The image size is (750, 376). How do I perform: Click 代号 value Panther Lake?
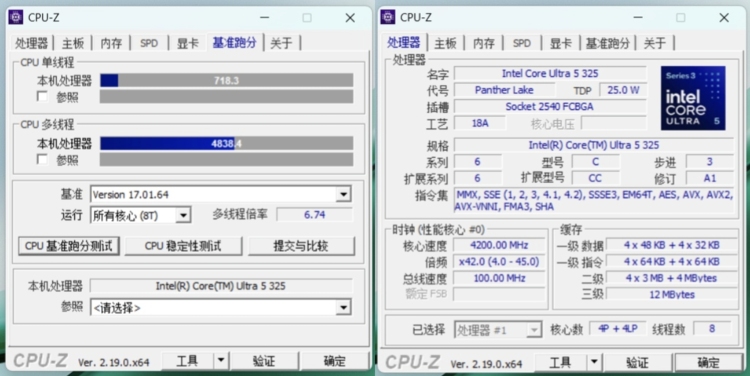(504, 90)
